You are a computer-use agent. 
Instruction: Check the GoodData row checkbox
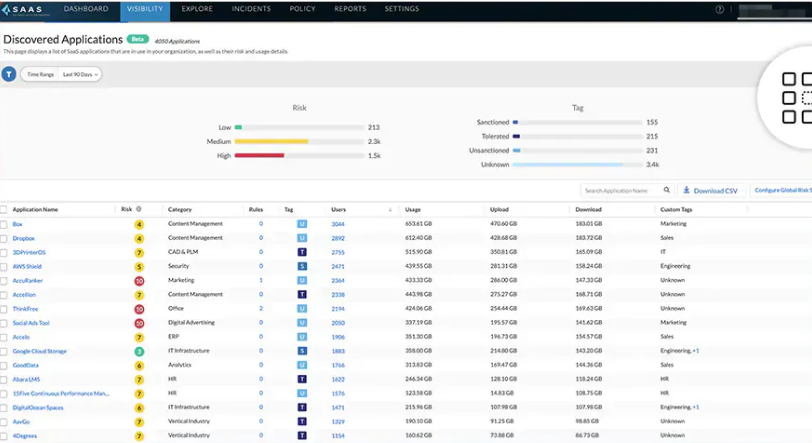(4, 365)
